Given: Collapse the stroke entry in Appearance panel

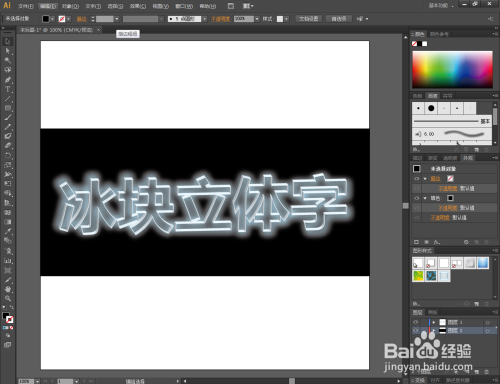Looking at the screenshot, I should pos(425,179).
